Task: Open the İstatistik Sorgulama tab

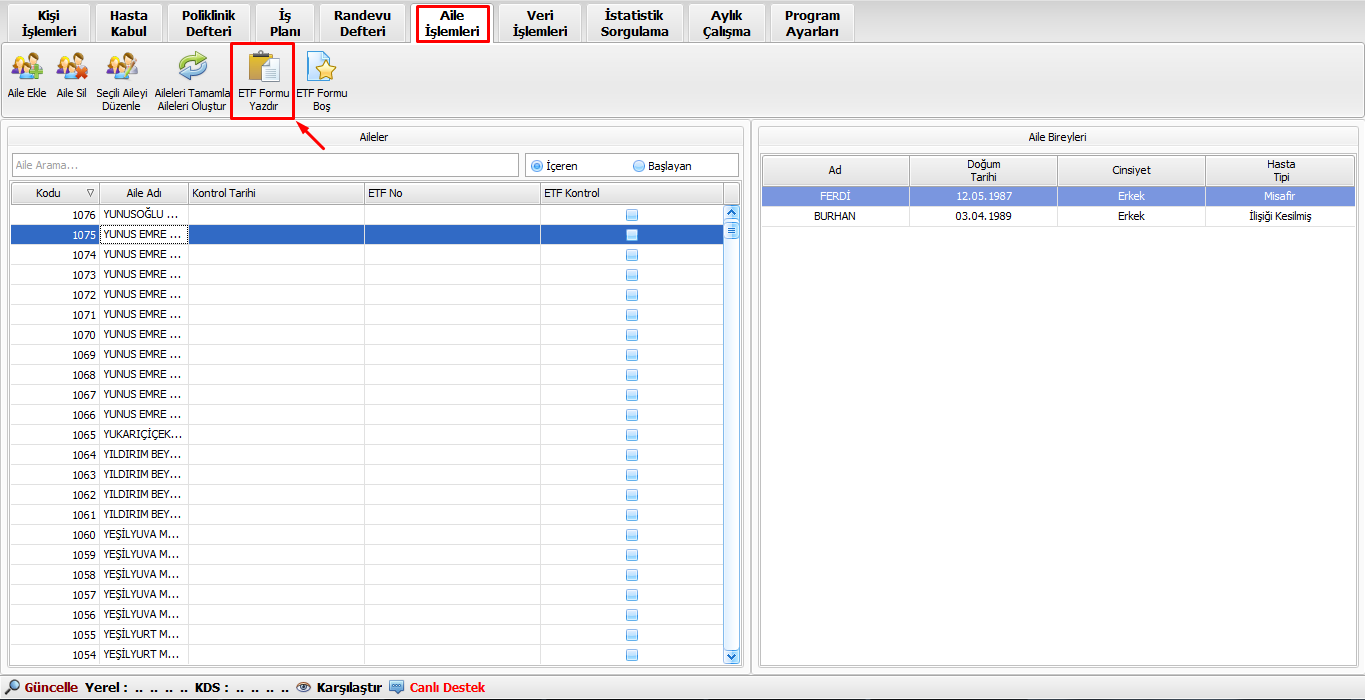Action: point(634,23)
